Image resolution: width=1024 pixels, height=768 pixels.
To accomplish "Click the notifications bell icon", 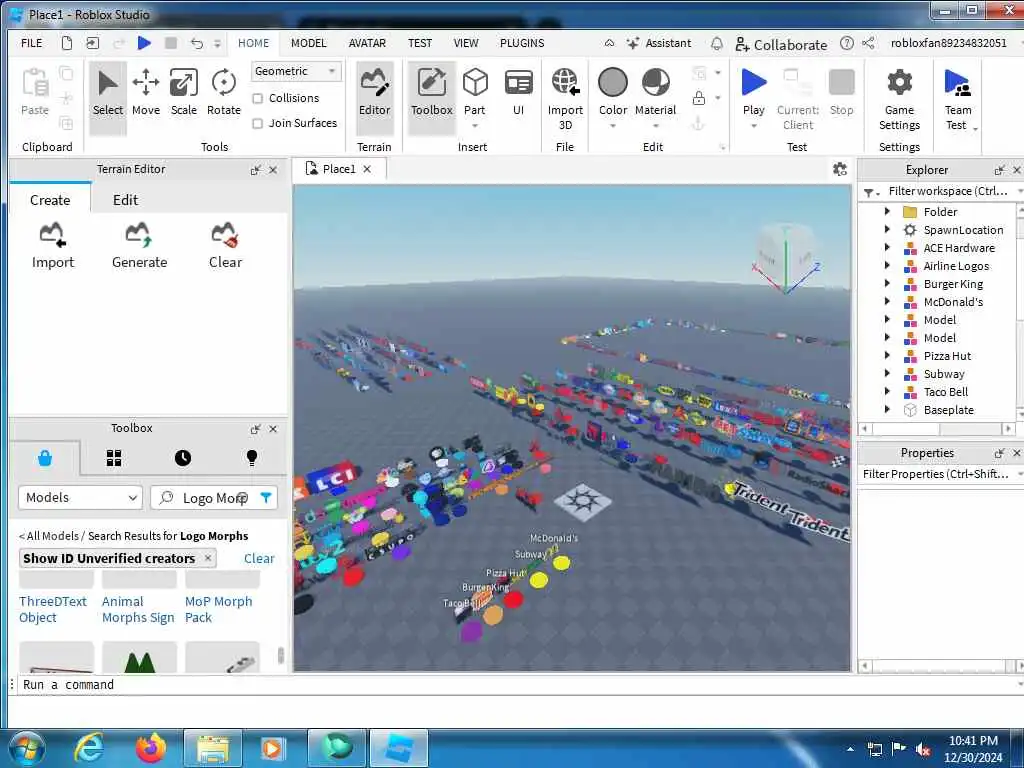I will [x=716, y=44].
